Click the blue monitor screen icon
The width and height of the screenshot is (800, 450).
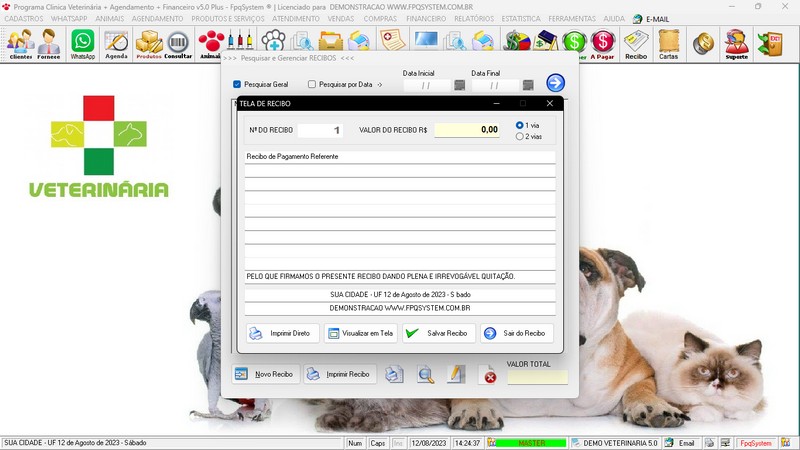(426, 40)
